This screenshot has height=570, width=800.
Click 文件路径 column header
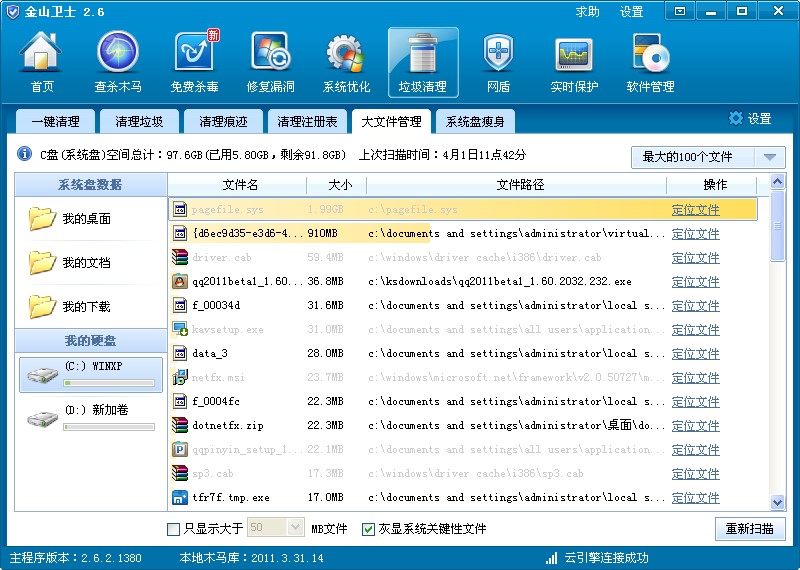click(x=517, y=185)
